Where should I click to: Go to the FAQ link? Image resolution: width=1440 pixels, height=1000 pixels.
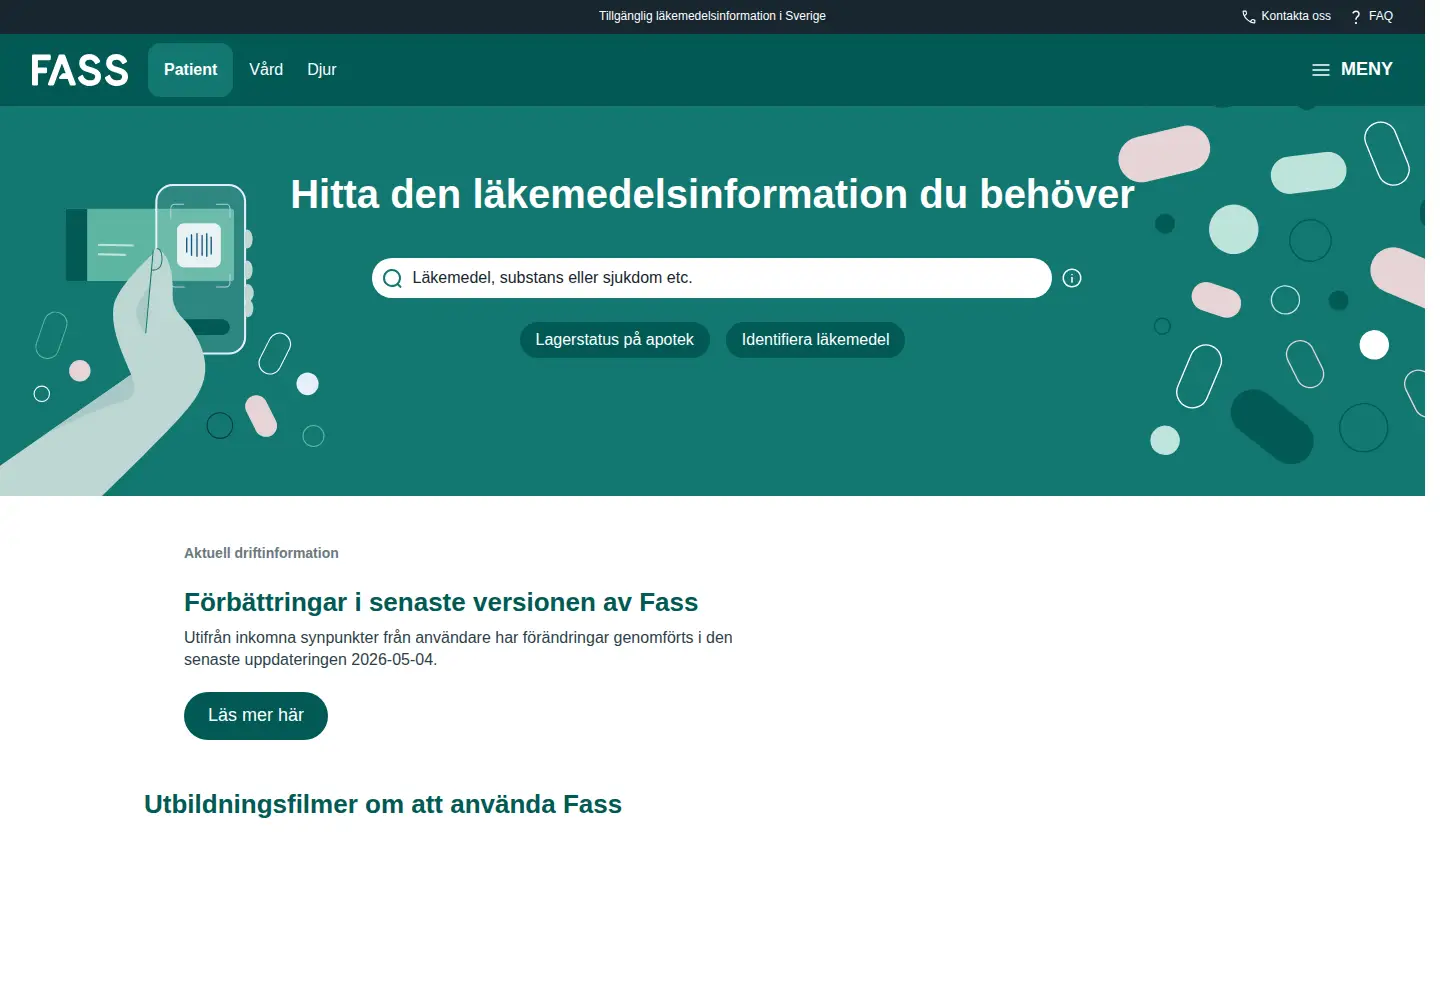[1381, 16]
